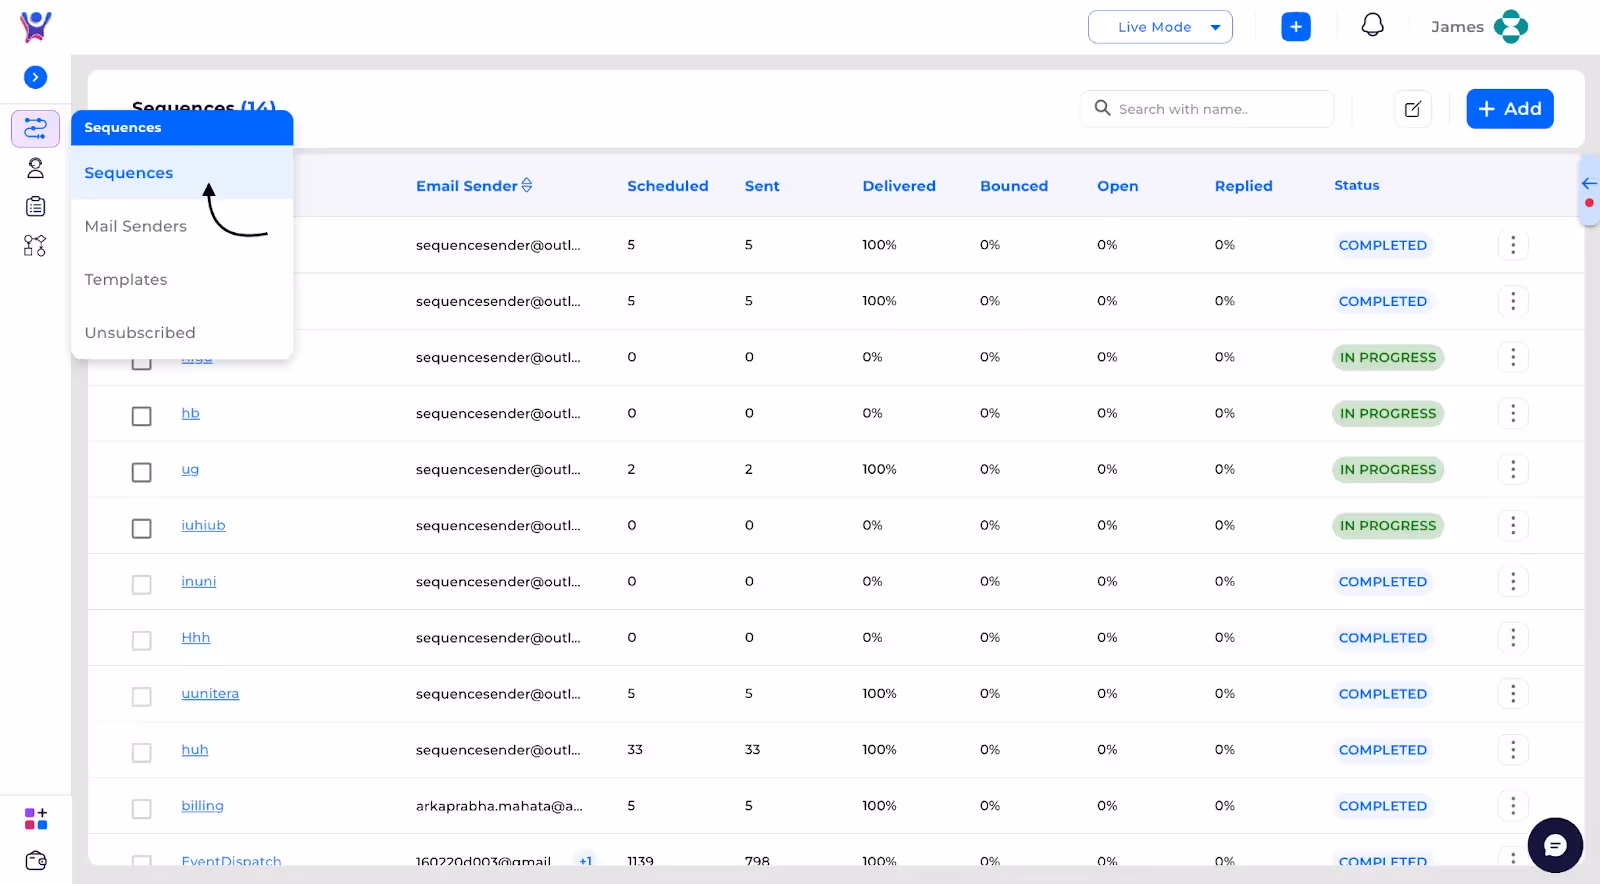Open the Sequences sidebar icon
This screenshot has height=884, width=1600.
click(35, 129)
